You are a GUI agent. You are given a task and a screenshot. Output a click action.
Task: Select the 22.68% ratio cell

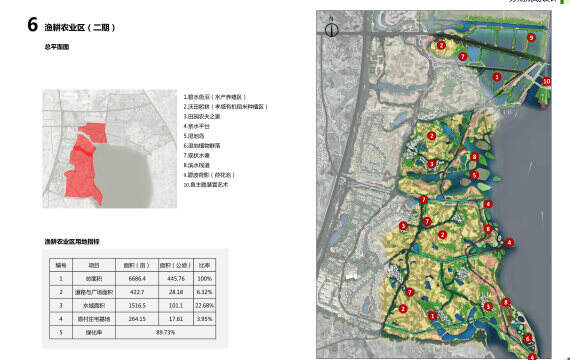pos(205,305)
